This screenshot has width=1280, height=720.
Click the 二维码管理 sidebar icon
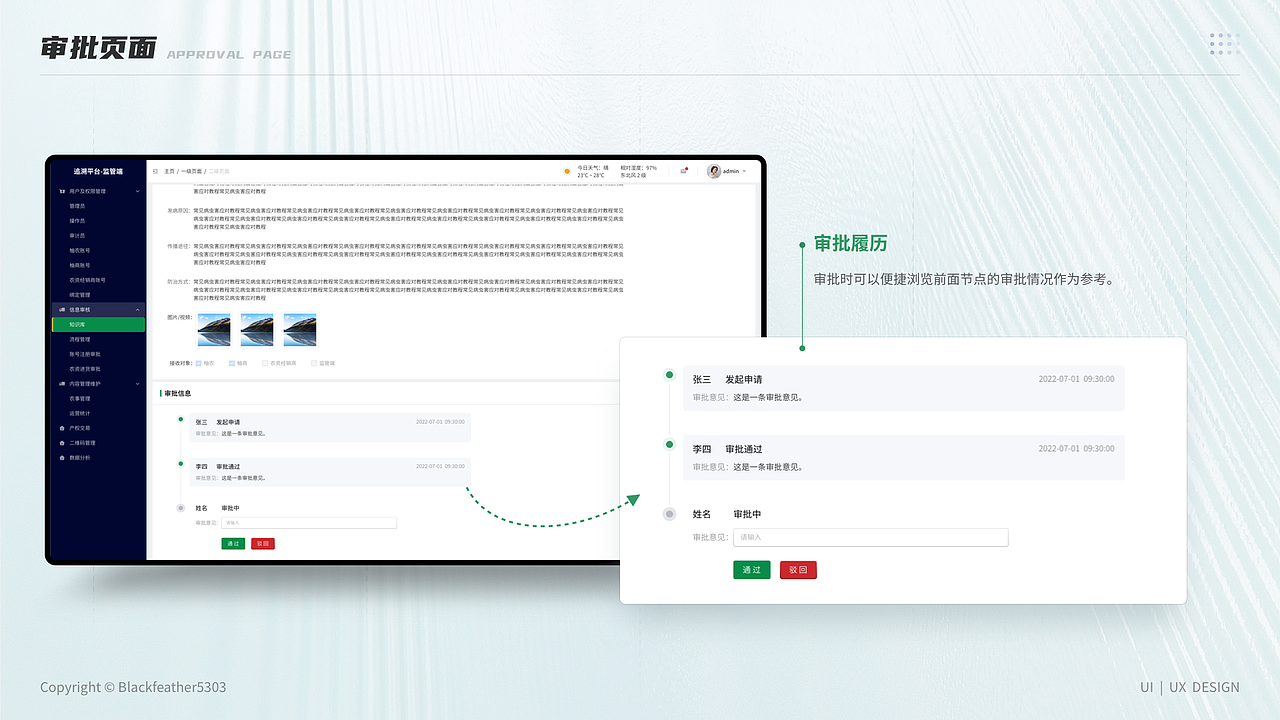[62, 441]
